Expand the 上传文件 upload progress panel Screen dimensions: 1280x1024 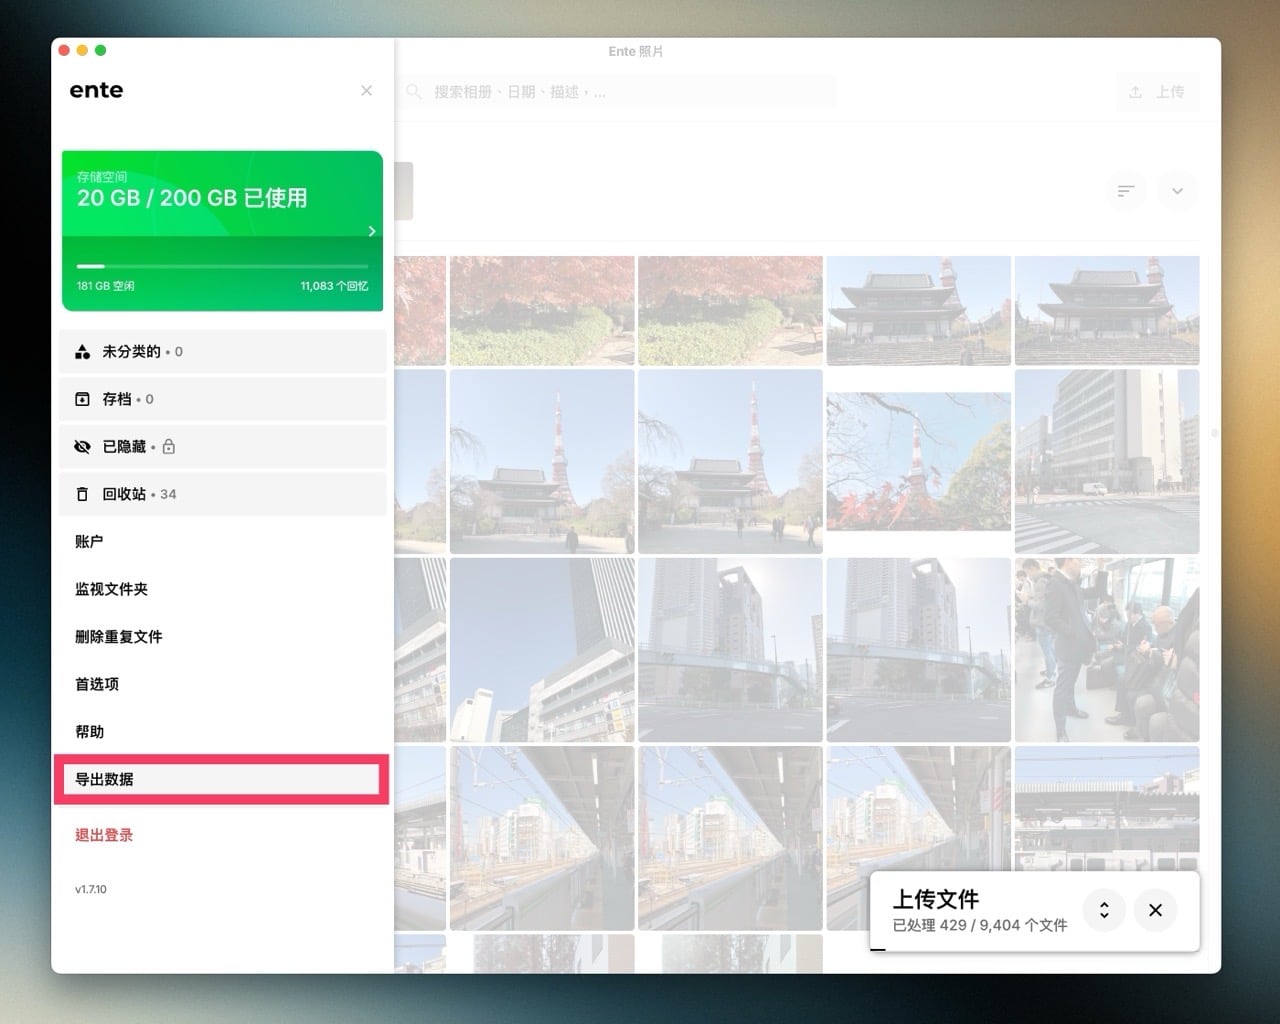(x=1104, y=910)
